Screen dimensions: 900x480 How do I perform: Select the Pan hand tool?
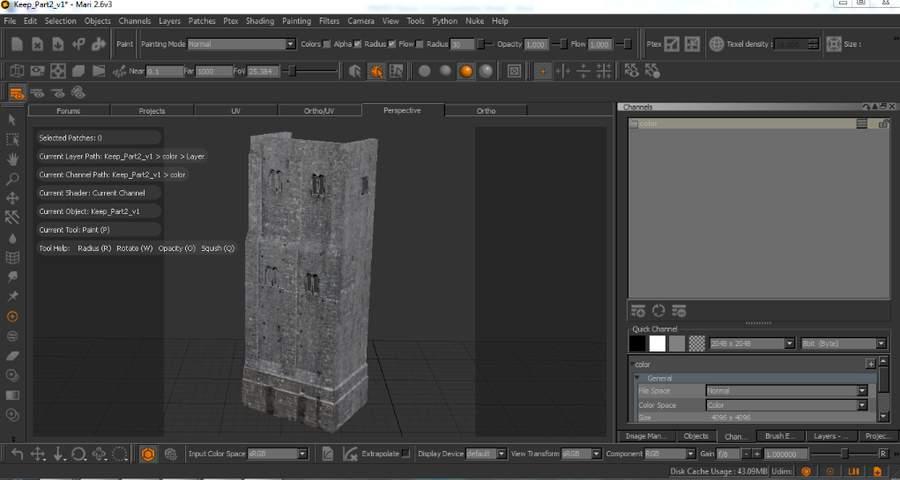[12, 159]
